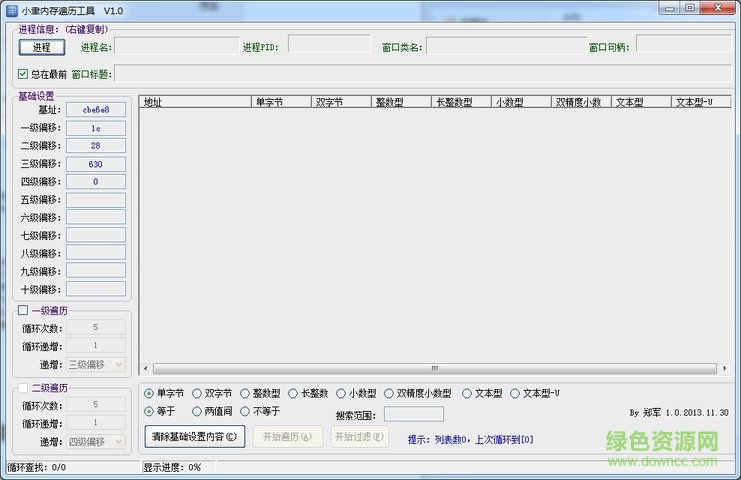Click the 开始遍历(A) button
This screenshot has width=741, height=480.
288,437
